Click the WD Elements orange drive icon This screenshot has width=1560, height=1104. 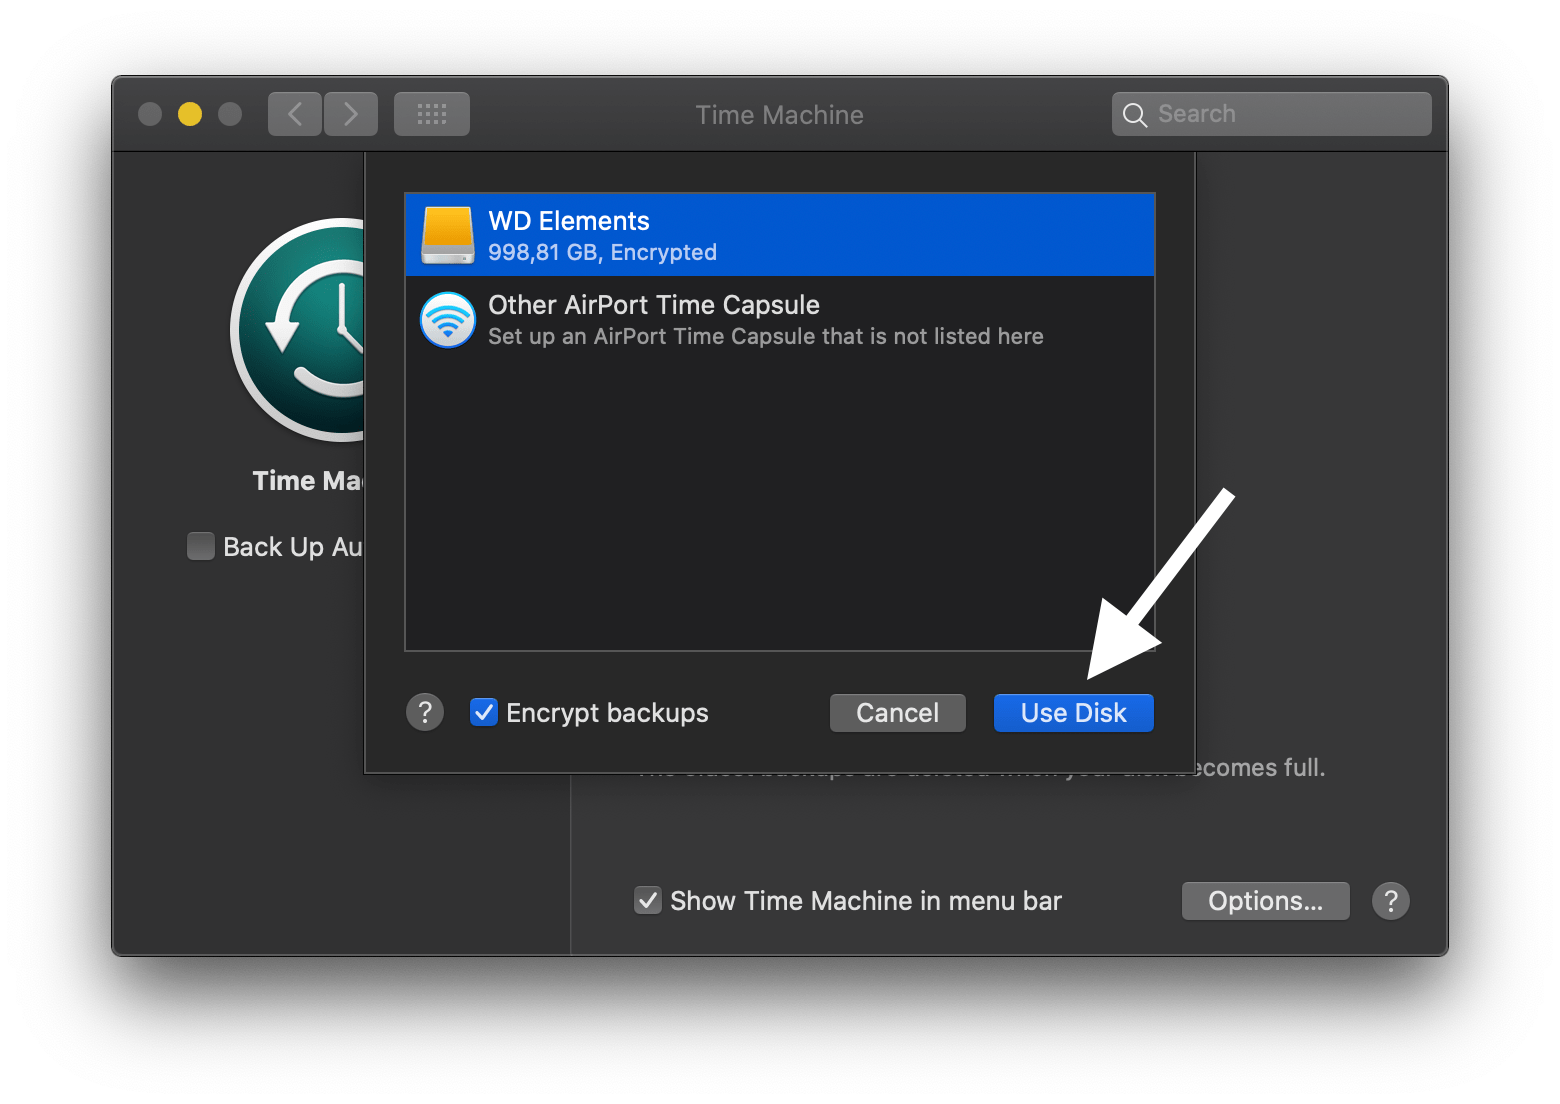pos(448,235)
